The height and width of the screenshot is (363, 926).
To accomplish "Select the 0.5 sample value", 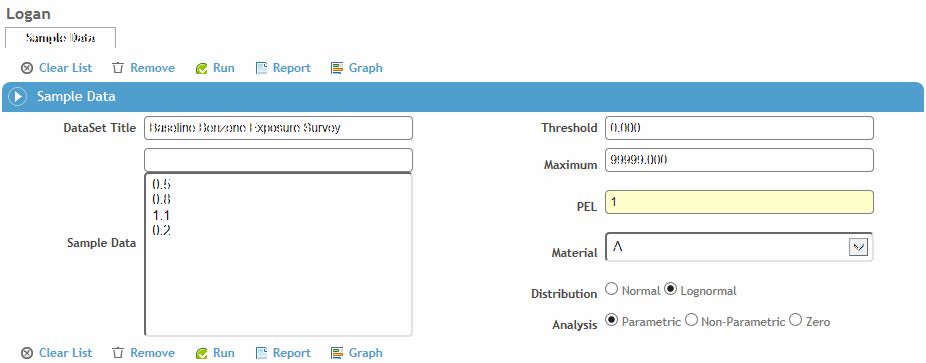I will coord(161,184).
